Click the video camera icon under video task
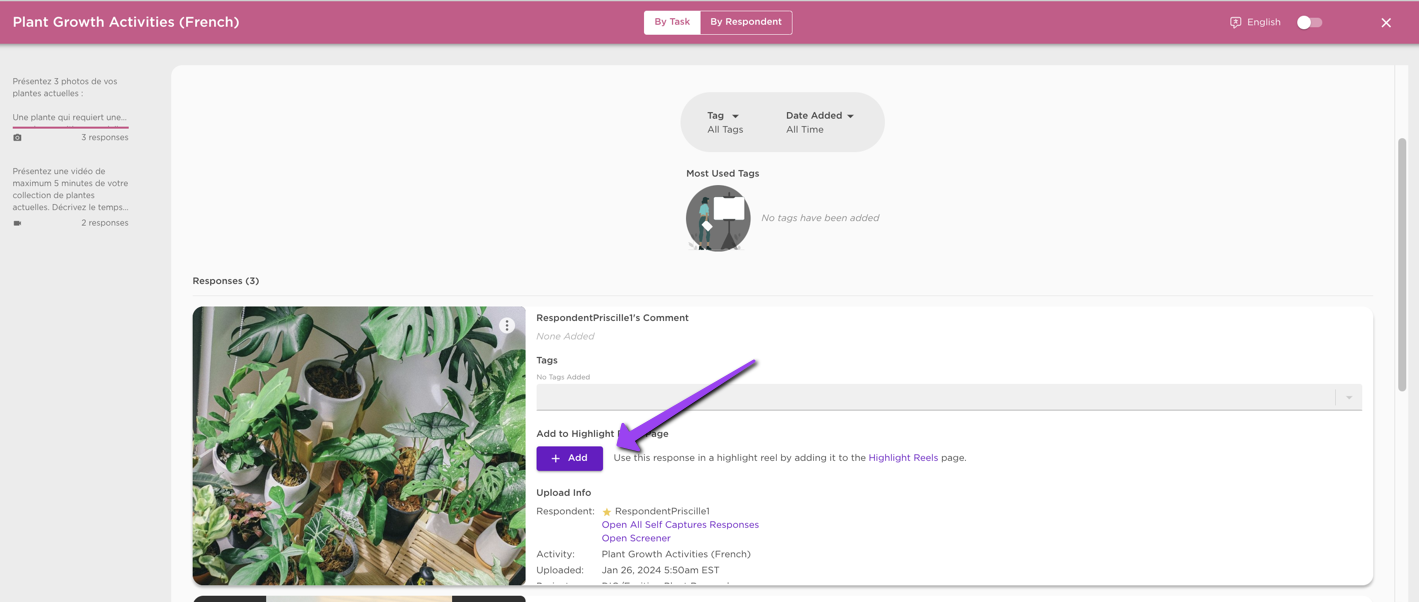Viewport: 1419px width, 602px height. coord(17,223)
